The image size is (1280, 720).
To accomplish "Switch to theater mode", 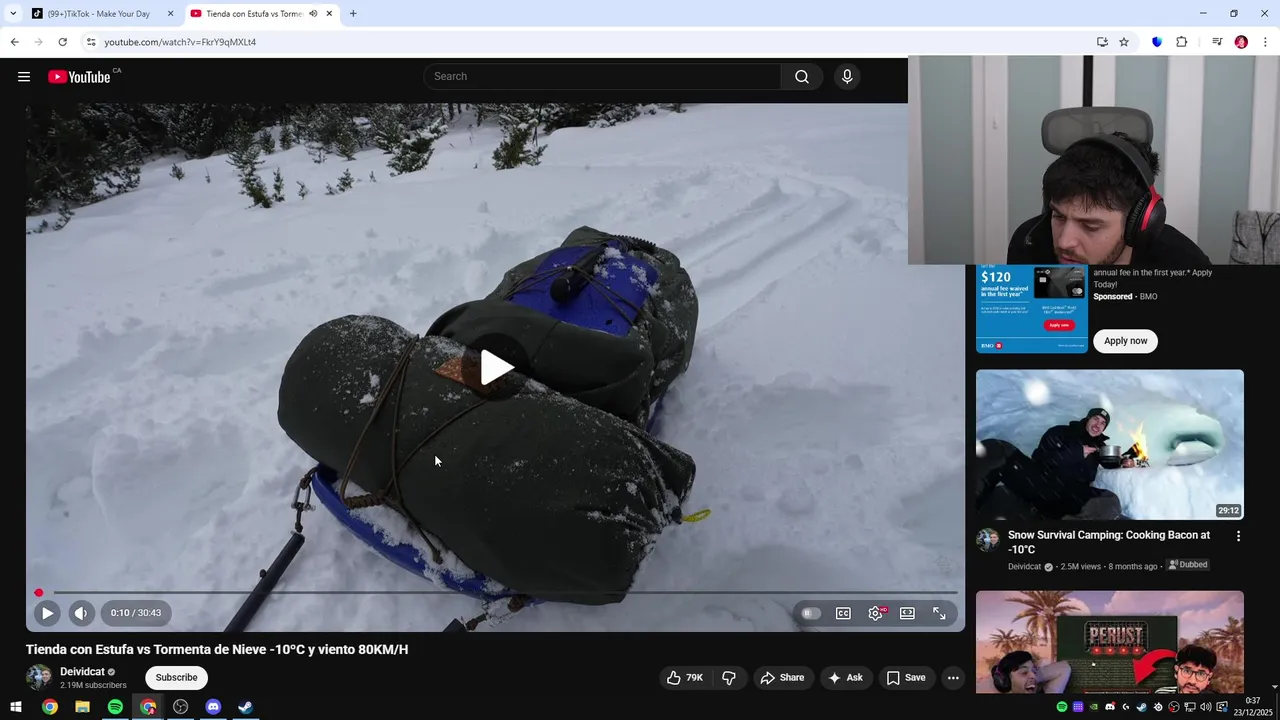I will point(907,613).
